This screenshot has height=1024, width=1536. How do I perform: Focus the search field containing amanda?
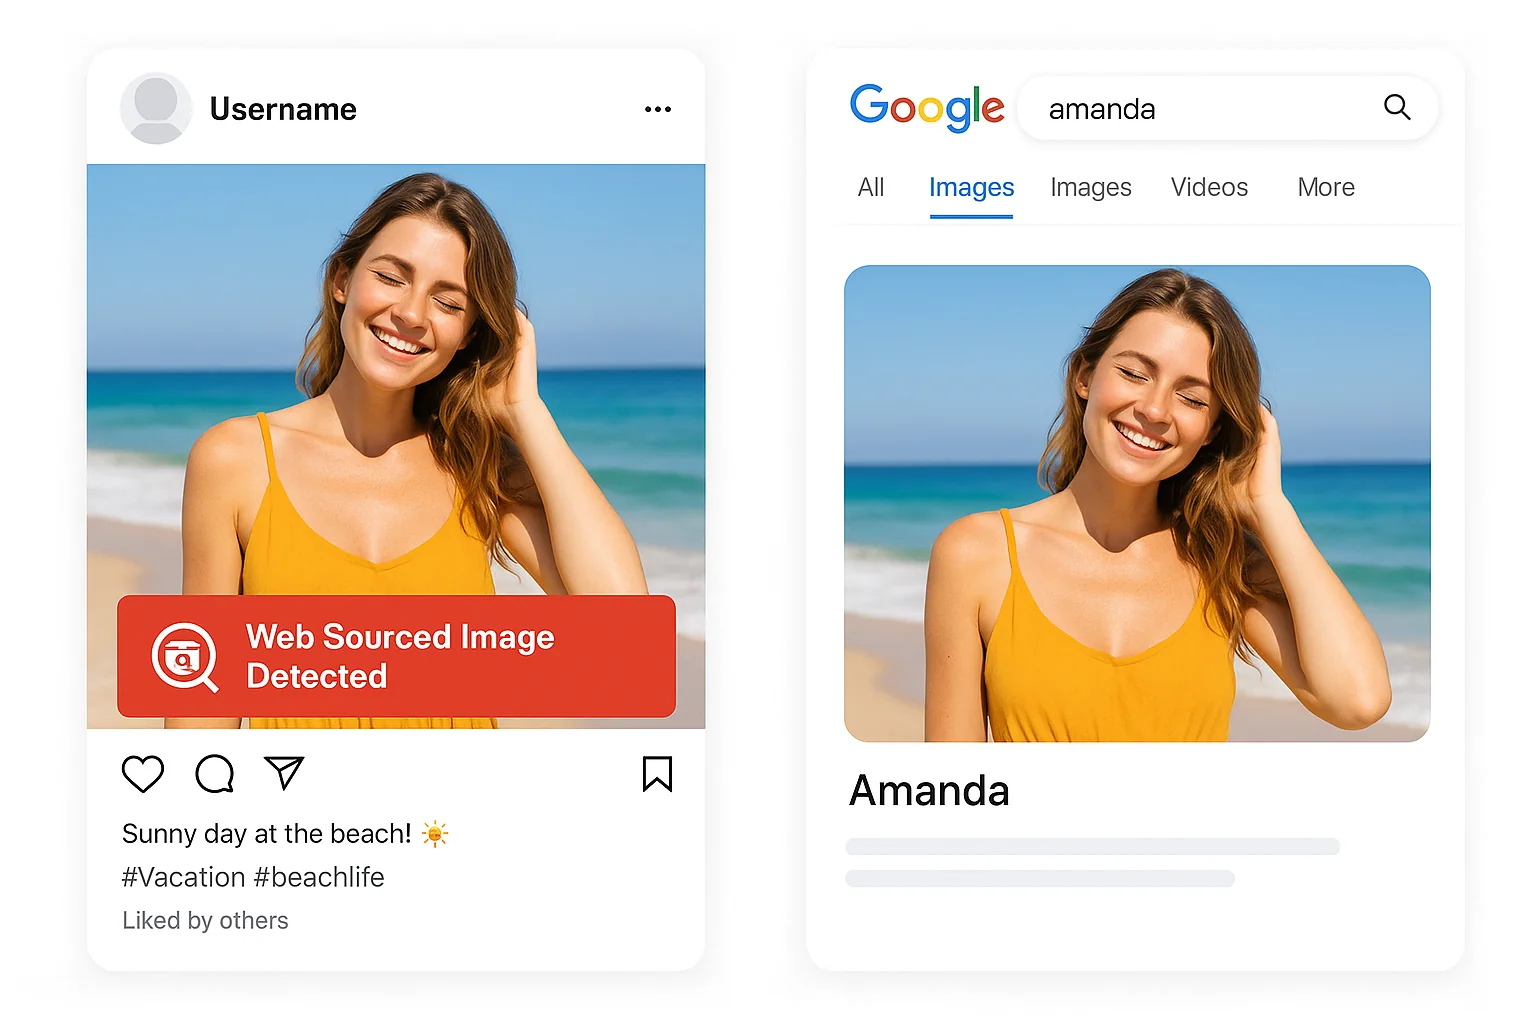1200,108
